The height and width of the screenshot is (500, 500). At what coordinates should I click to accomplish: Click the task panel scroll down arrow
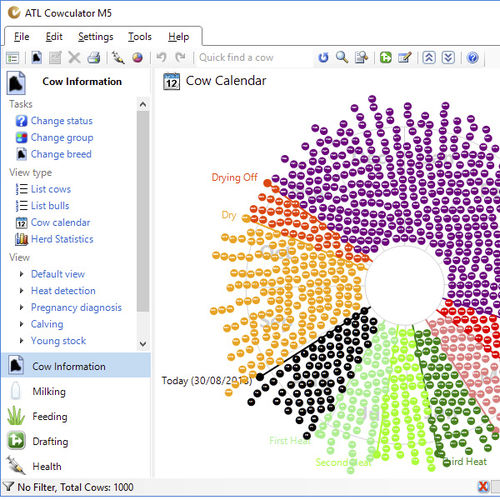tap(143, 343)
